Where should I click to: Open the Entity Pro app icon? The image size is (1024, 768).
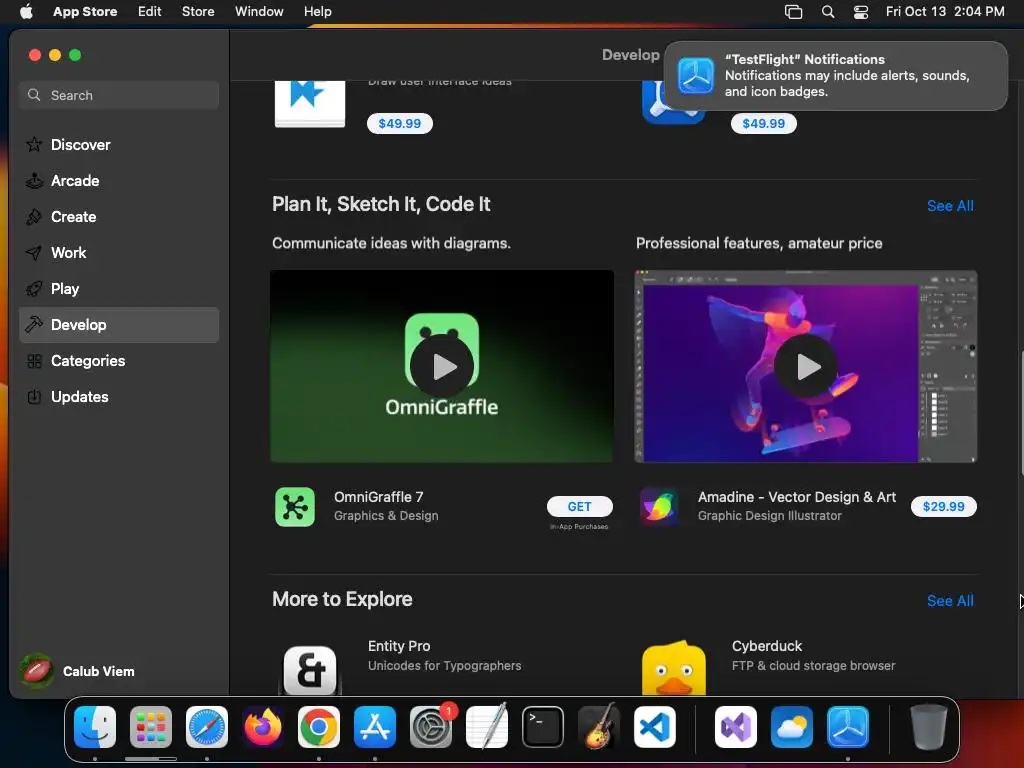310,669
